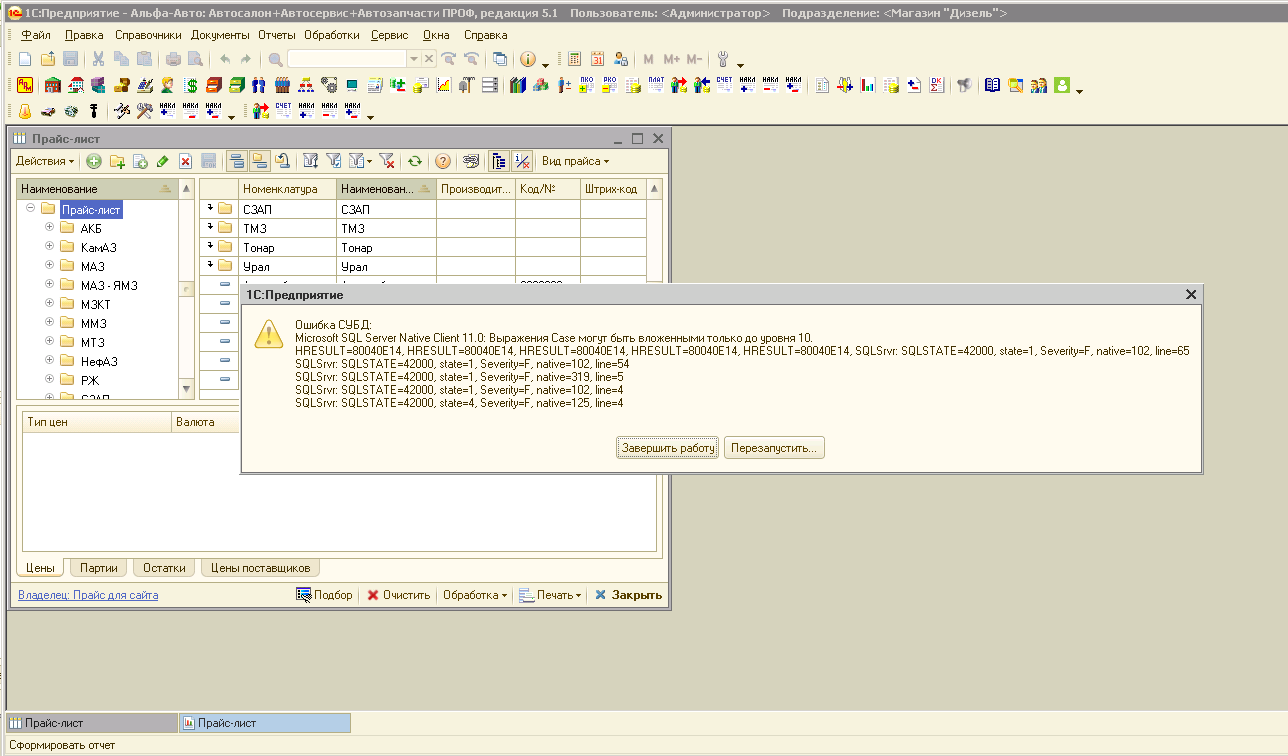Click the DK sigma balance icon
This screenshot has height=756, width=1288.
[x=937, y=85]
